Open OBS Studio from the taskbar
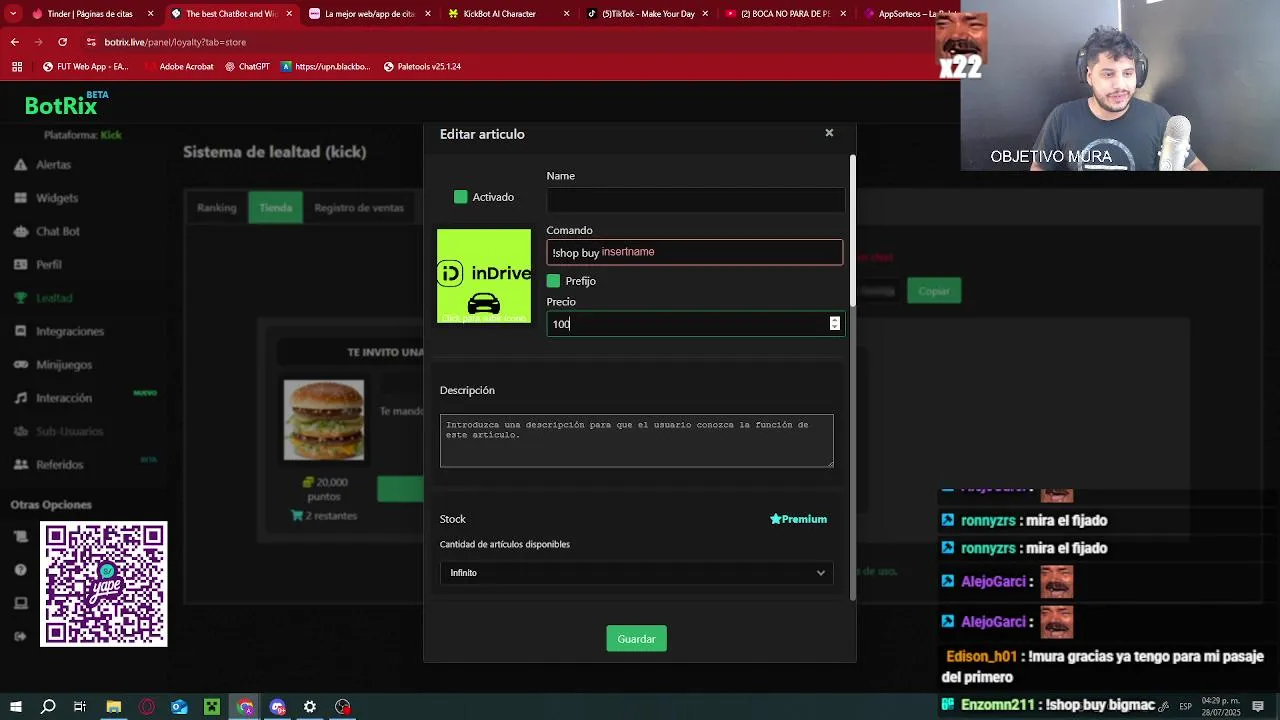1280x720 pixels. click(343, 707)
